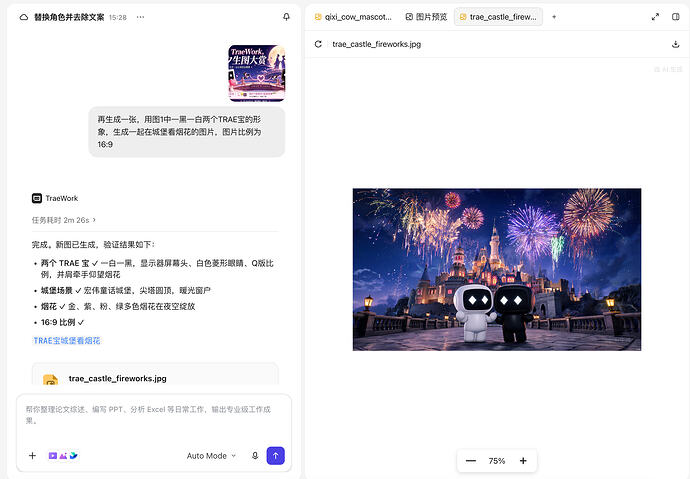
Task: Click the TraeWork poster thumbnail in chat
Action: tap(257, 73)
